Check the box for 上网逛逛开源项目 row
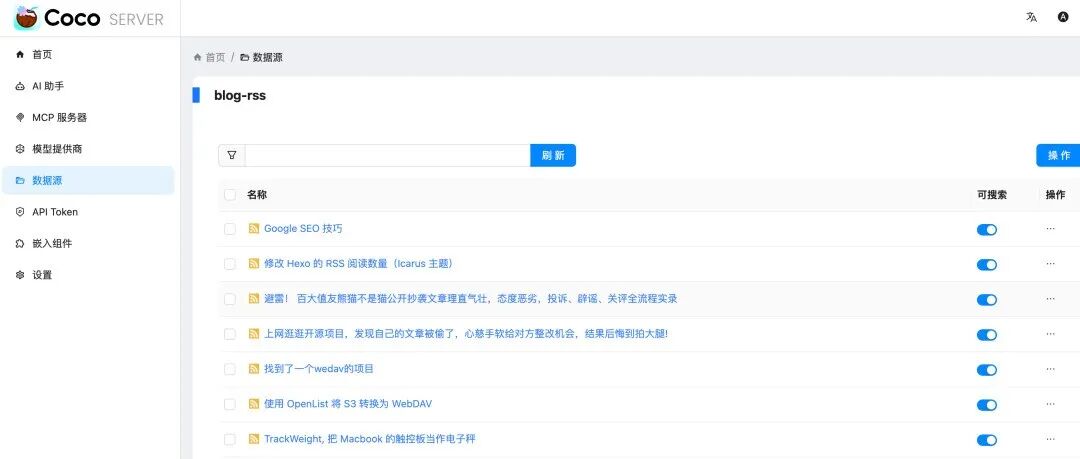The height and width of the screenshot is (459, 1080). click(x=230, y=334)
